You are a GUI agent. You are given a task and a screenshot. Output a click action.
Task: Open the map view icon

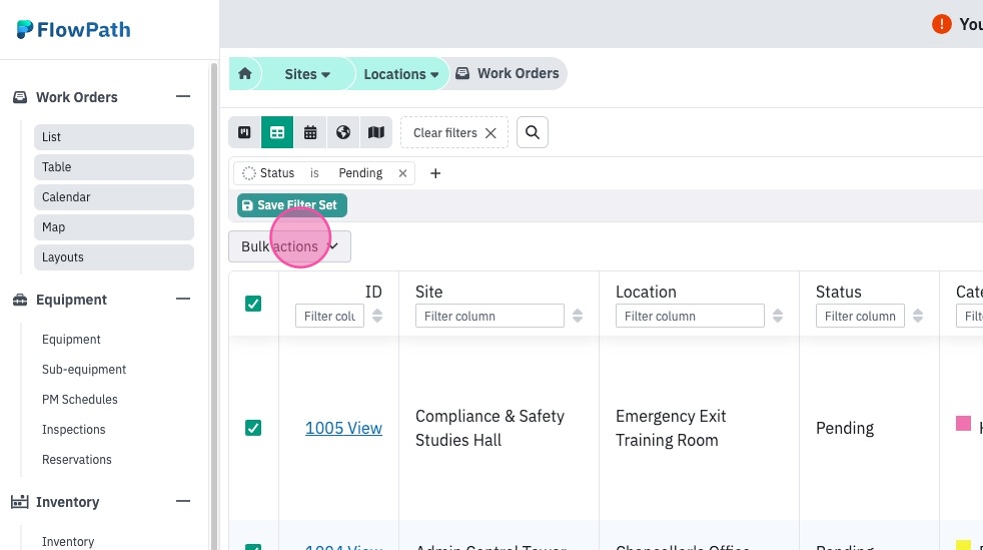376,132
